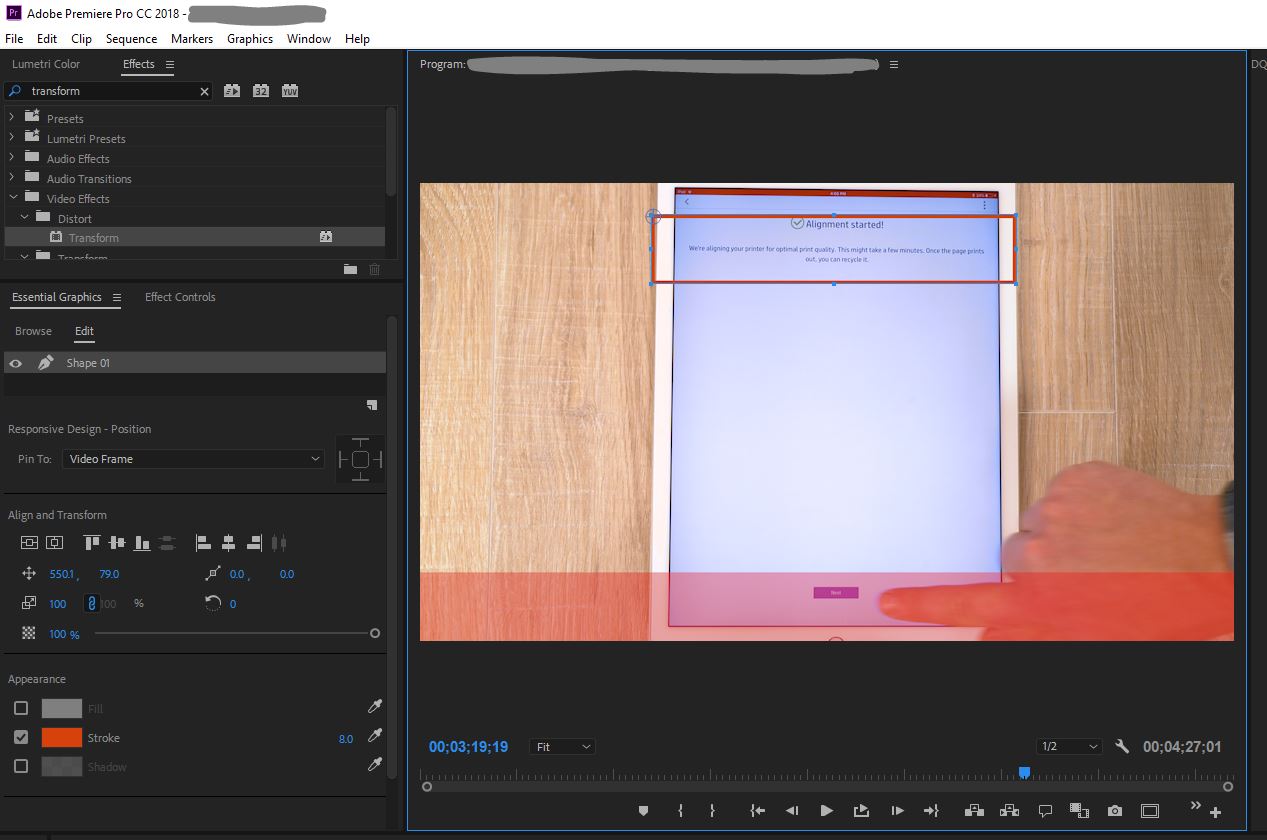Open the Pin To dropdown showing Video Frame
Image resolution: width=1267 pixels, height=840 pixels.
point(193,459)
